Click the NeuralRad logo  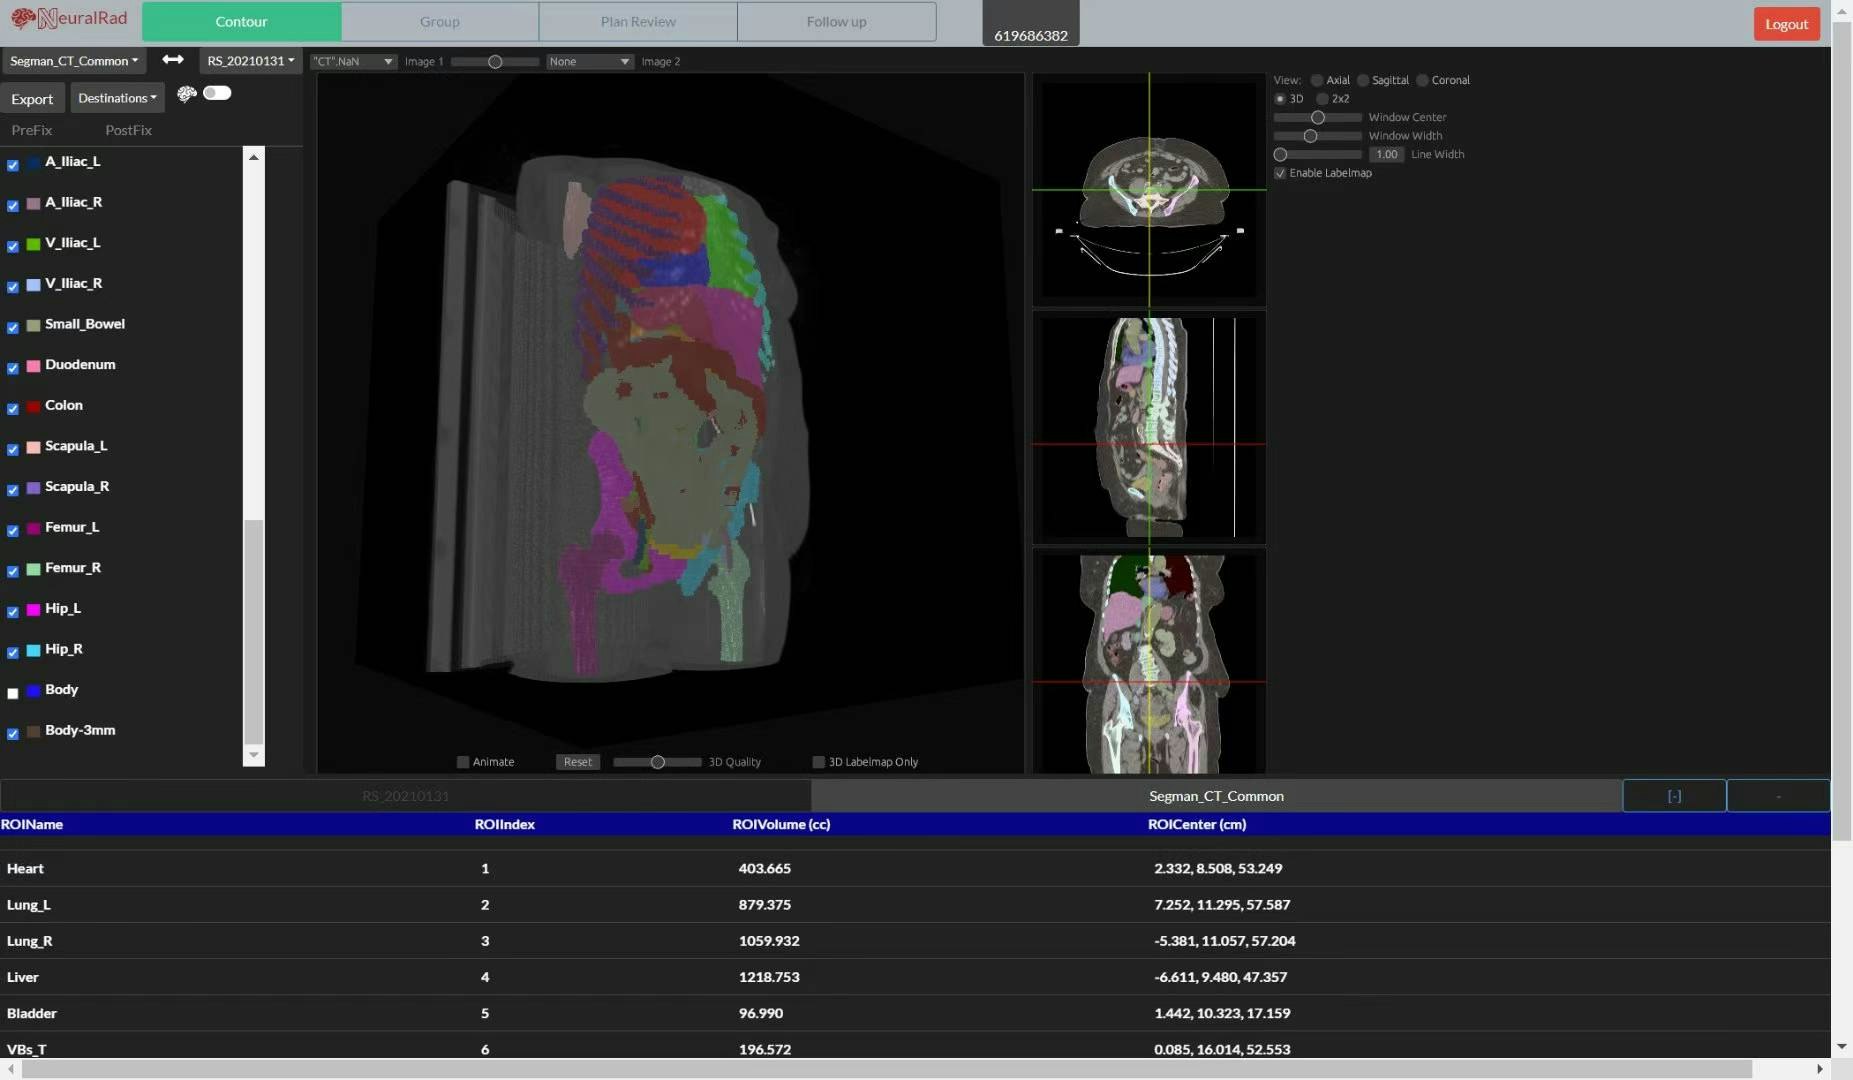70,19
